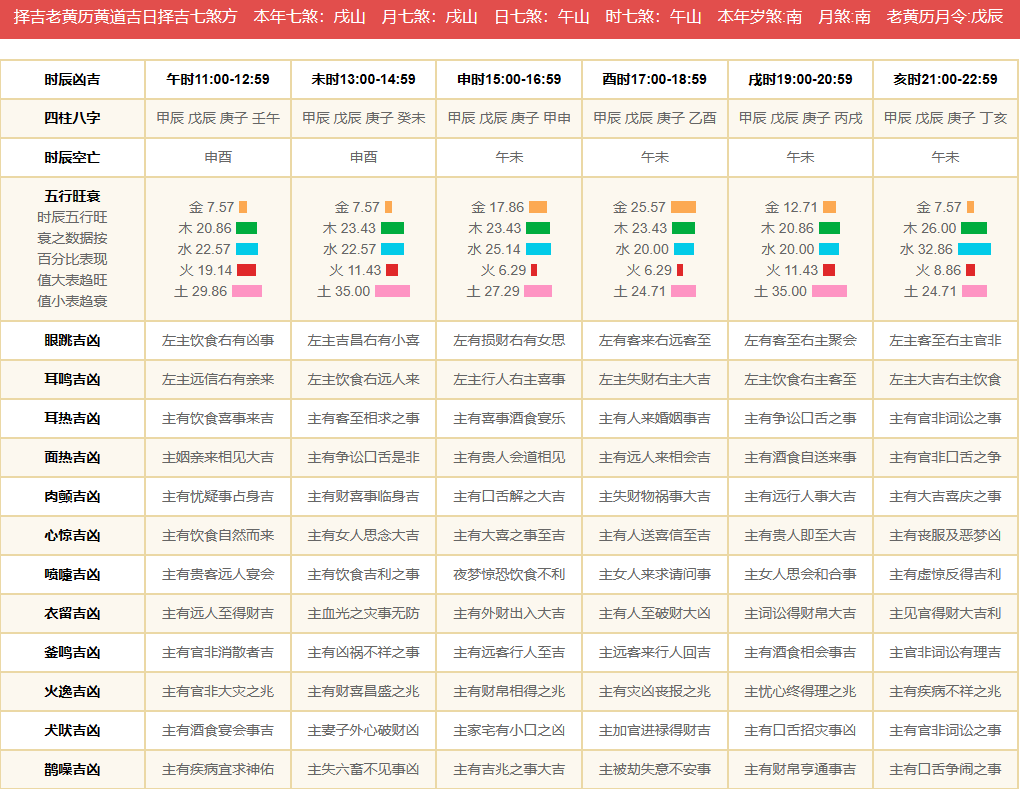Click the cell 主远客来行人回吉
The height and width of the screenshot is (789, 1020).
tap(654, 652)
